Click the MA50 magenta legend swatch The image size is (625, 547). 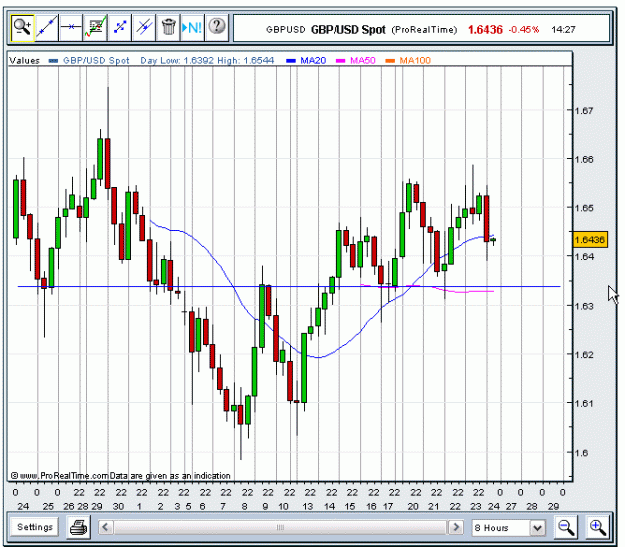coord(341,61)
